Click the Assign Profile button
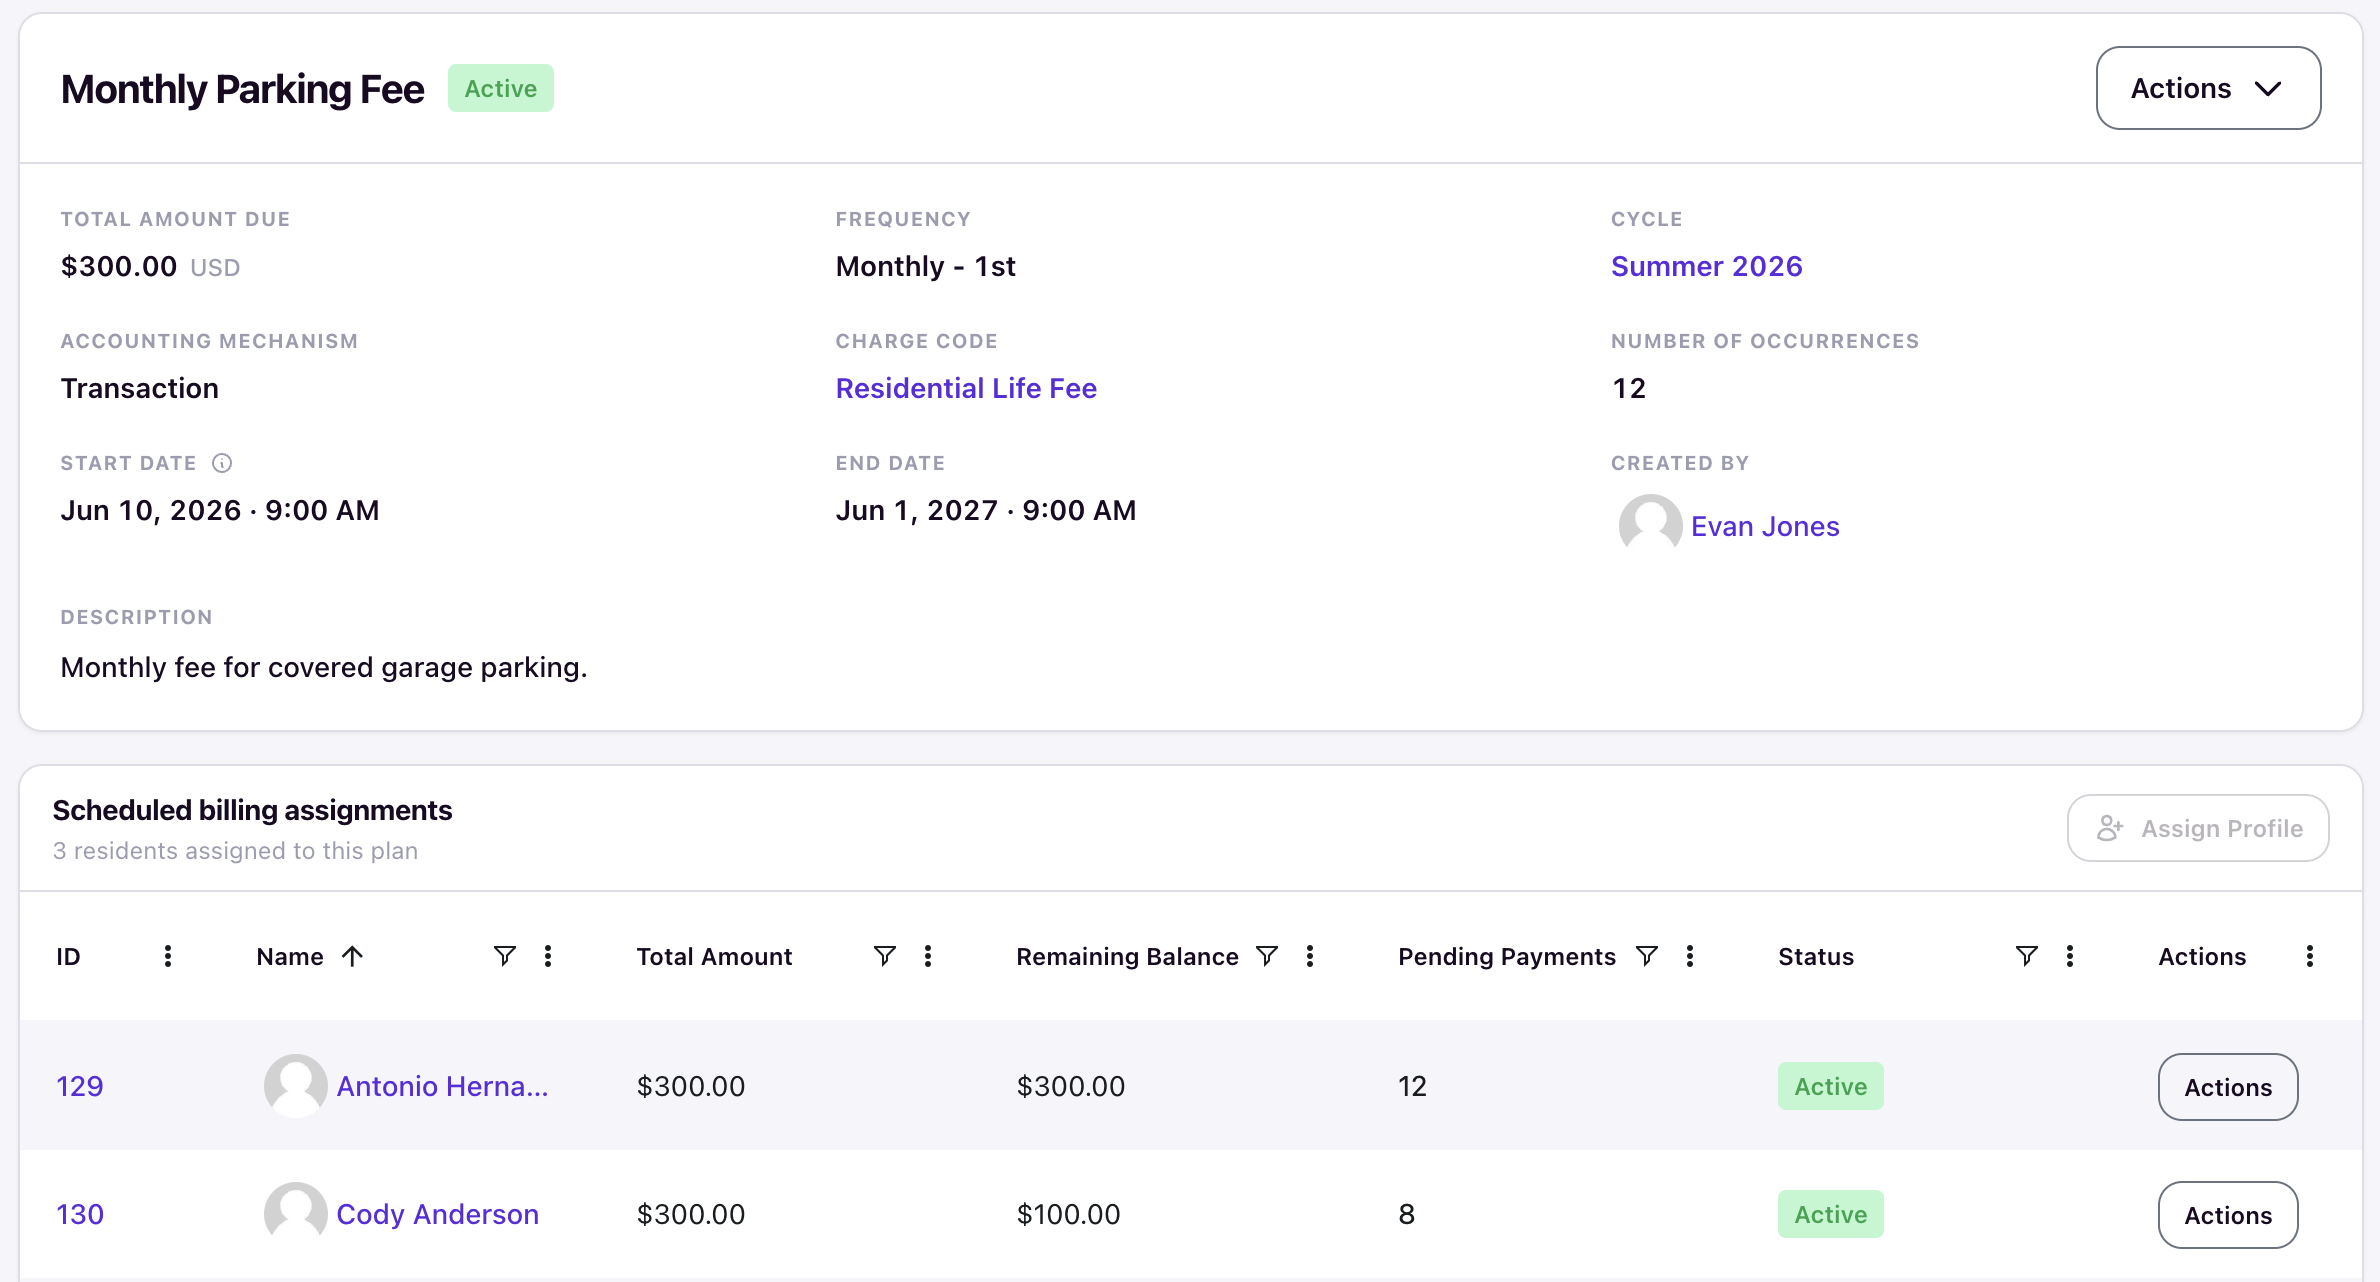Viewport: 2380px width, 1282px height. pyautogui.click(x=2198, y=828)
